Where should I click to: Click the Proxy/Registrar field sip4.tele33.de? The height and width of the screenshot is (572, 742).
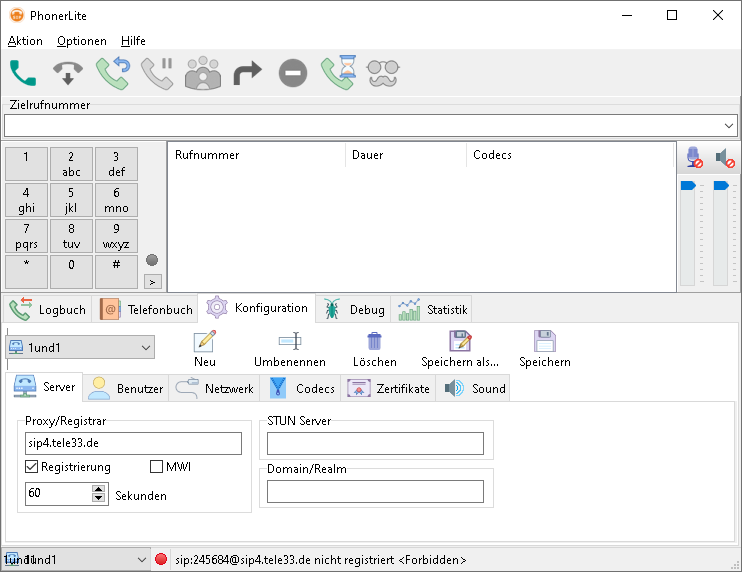tap(133, 443)
